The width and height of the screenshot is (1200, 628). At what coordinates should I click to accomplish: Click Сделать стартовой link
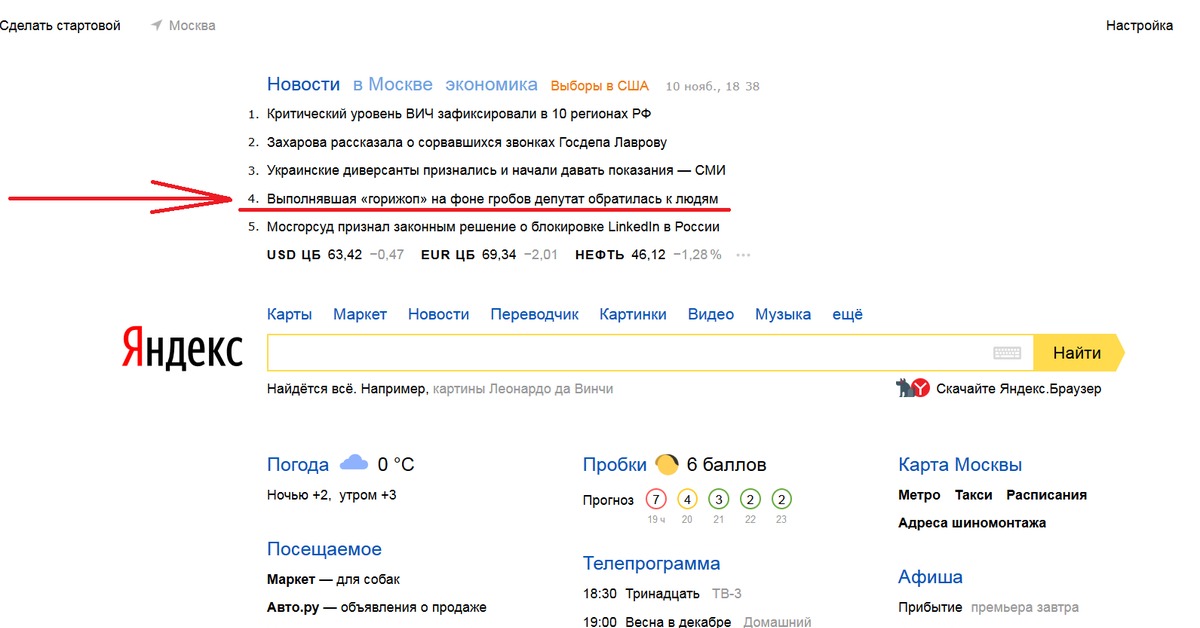(x=62, y=26)
